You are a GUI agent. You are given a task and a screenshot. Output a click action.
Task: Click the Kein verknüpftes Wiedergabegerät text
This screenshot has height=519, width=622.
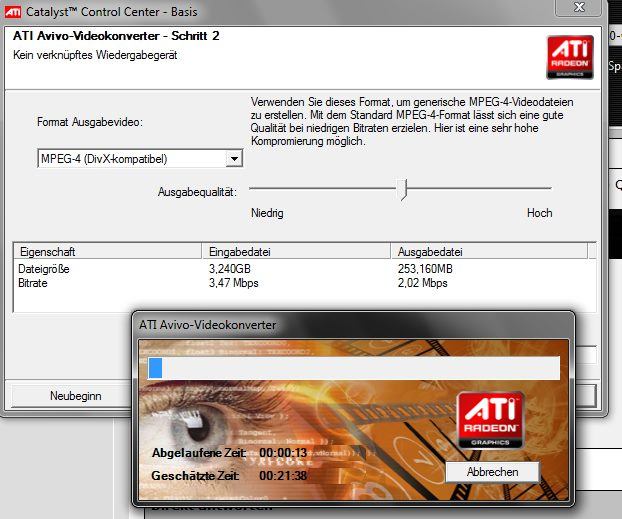[95, 55]
